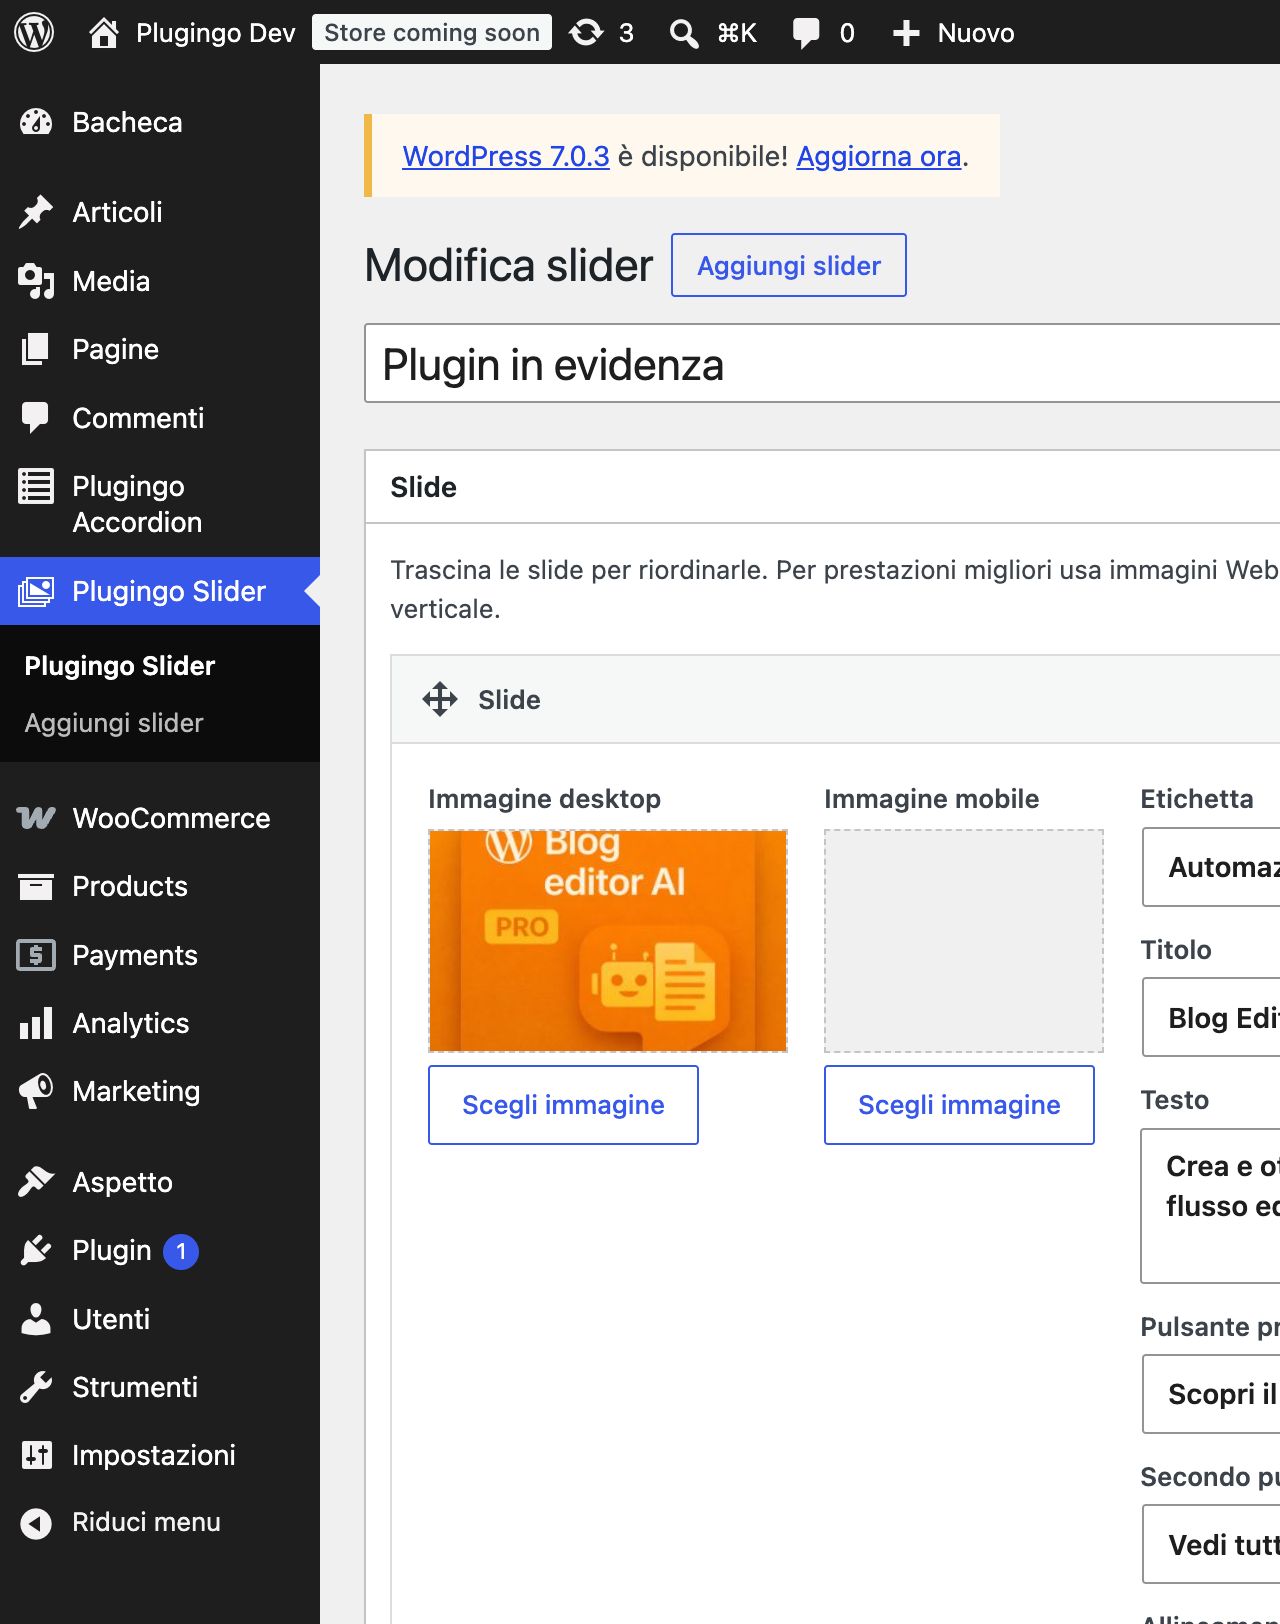1280x1624 pixels.
Task: Open the Products menu item
Action: [x=160, y=886]
